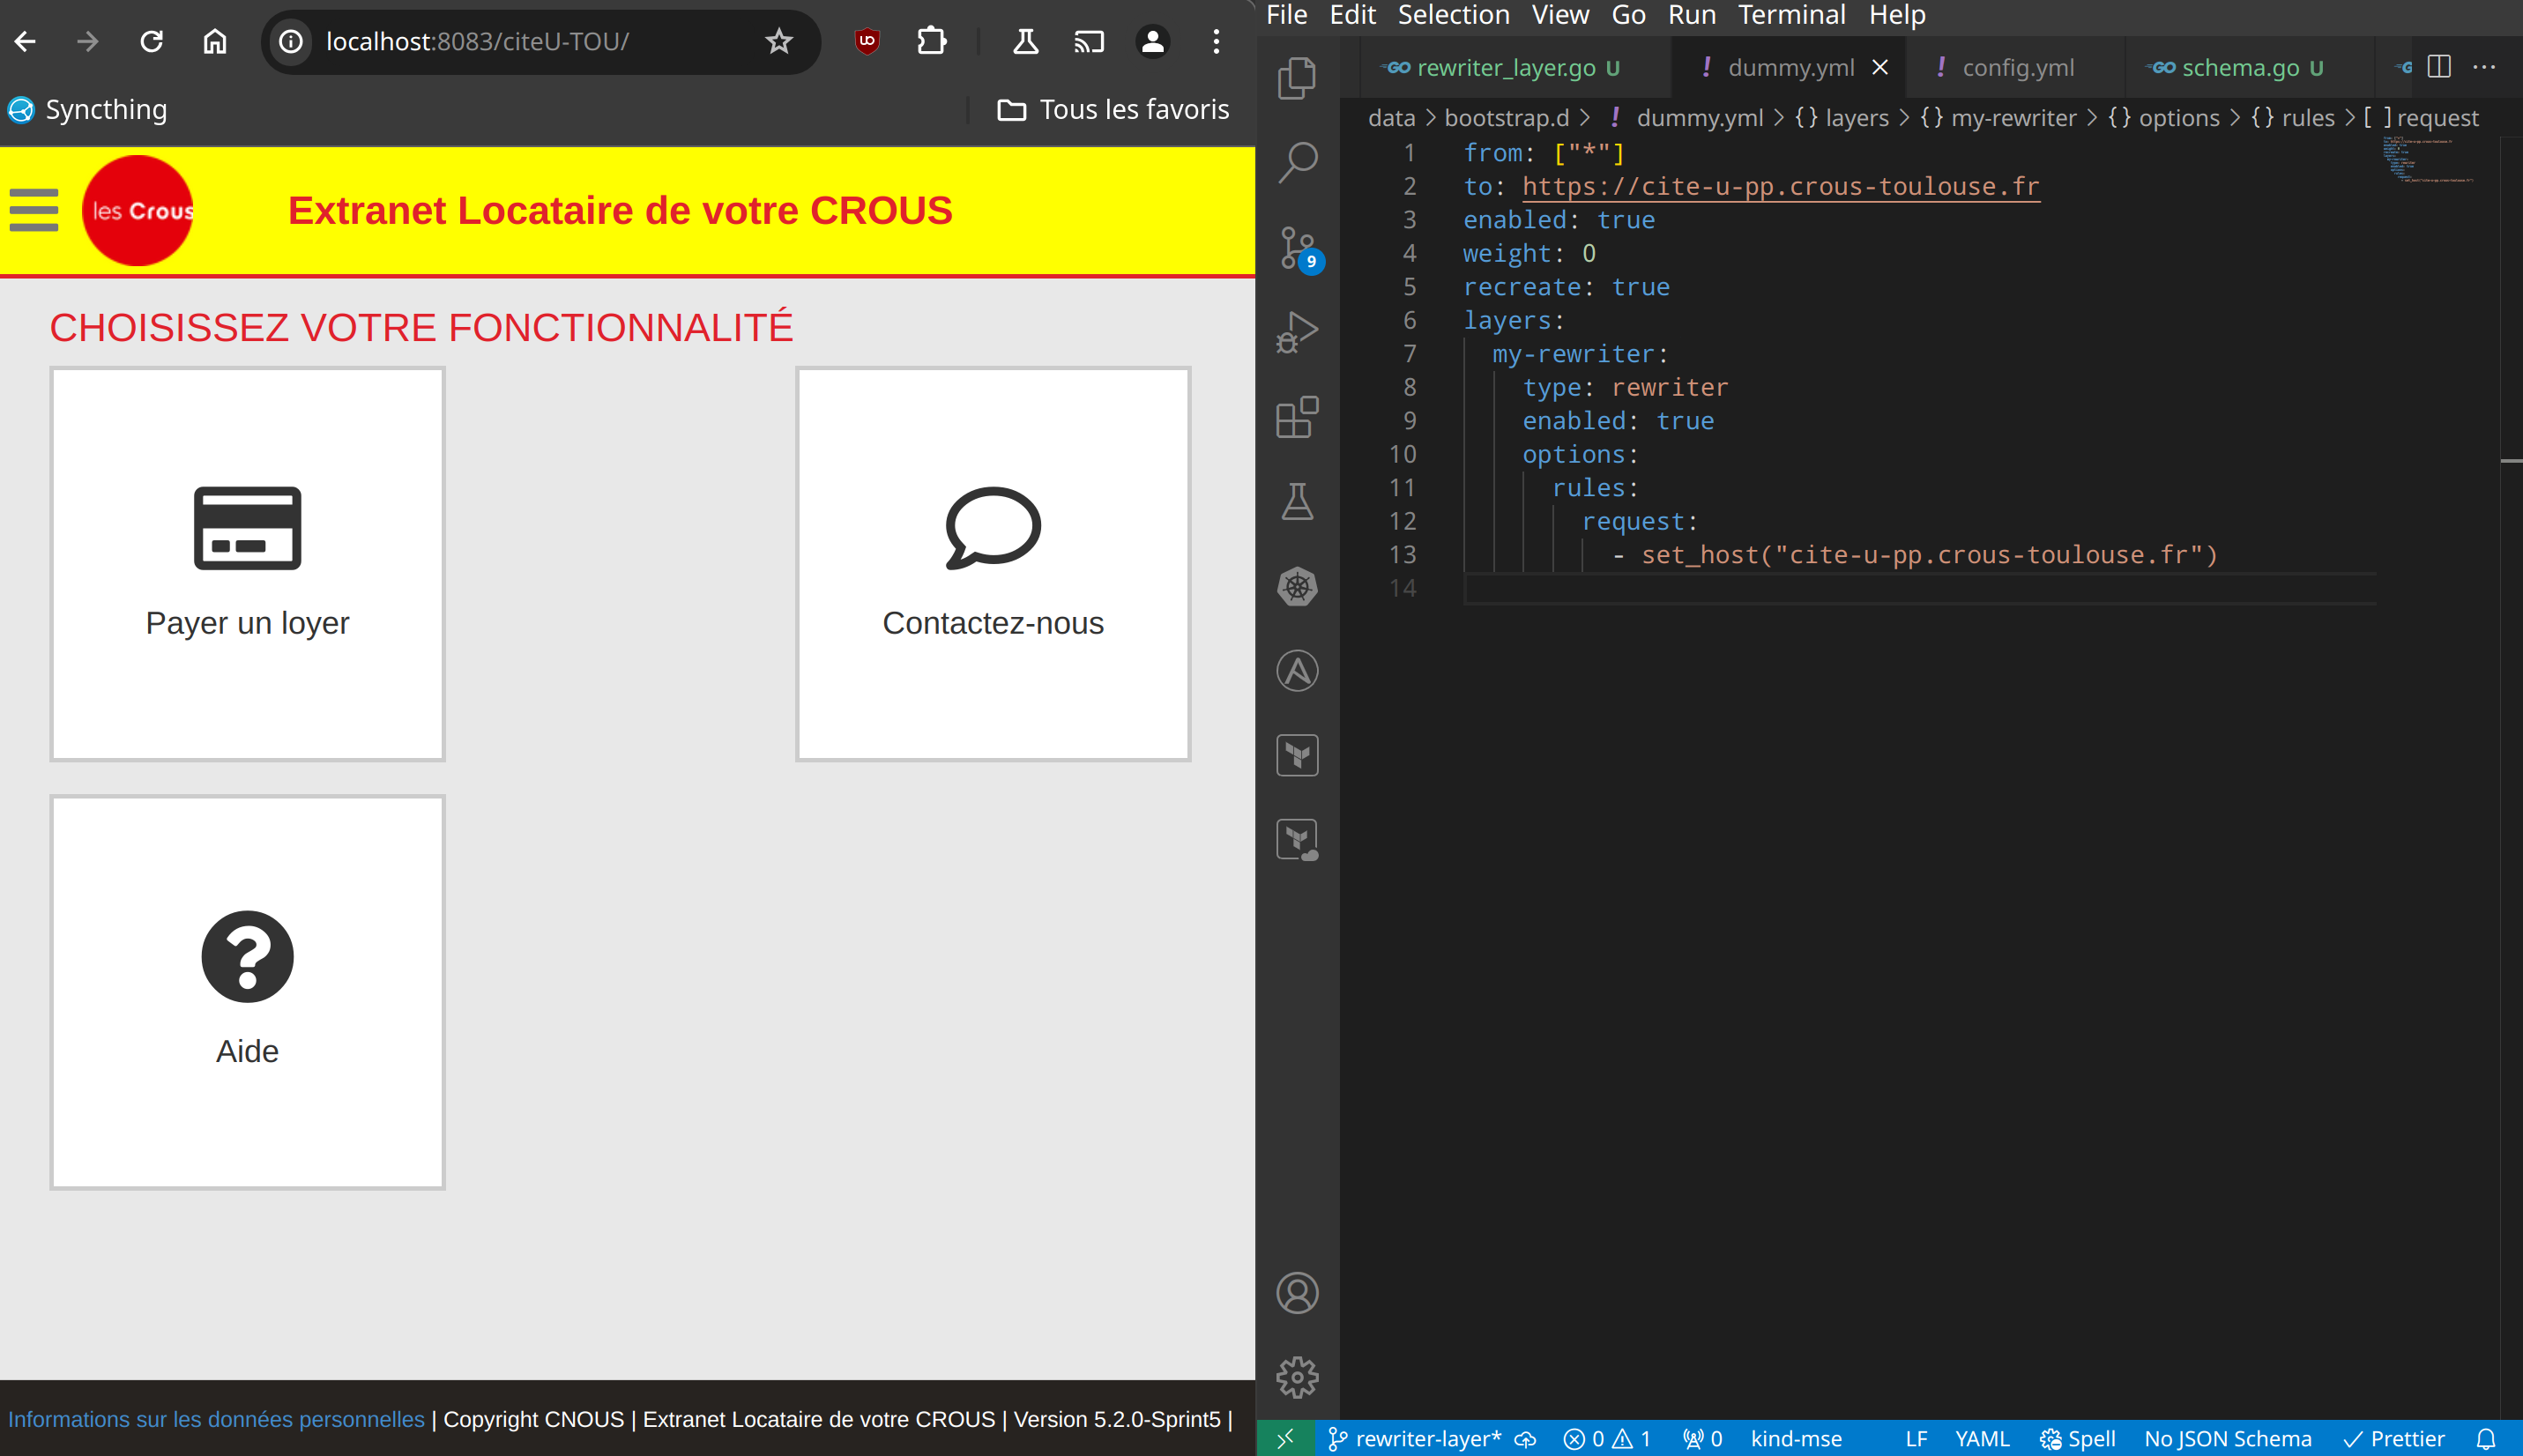Open Source Control view with 9 changes
The height and width of the screenshot is (1456, 2523).
(x=1297, y=247)
